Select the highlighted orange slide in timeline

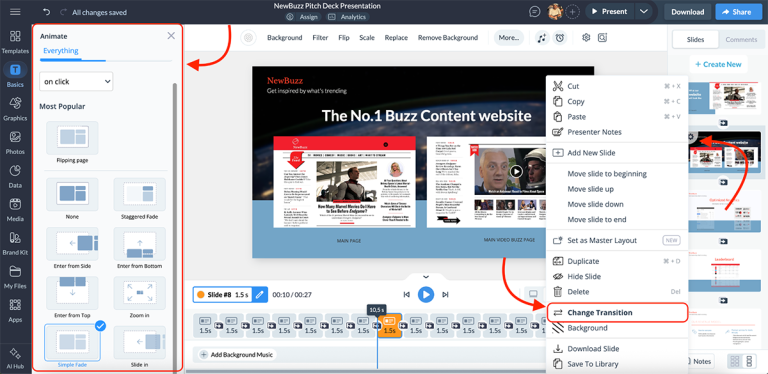point(389,326)
